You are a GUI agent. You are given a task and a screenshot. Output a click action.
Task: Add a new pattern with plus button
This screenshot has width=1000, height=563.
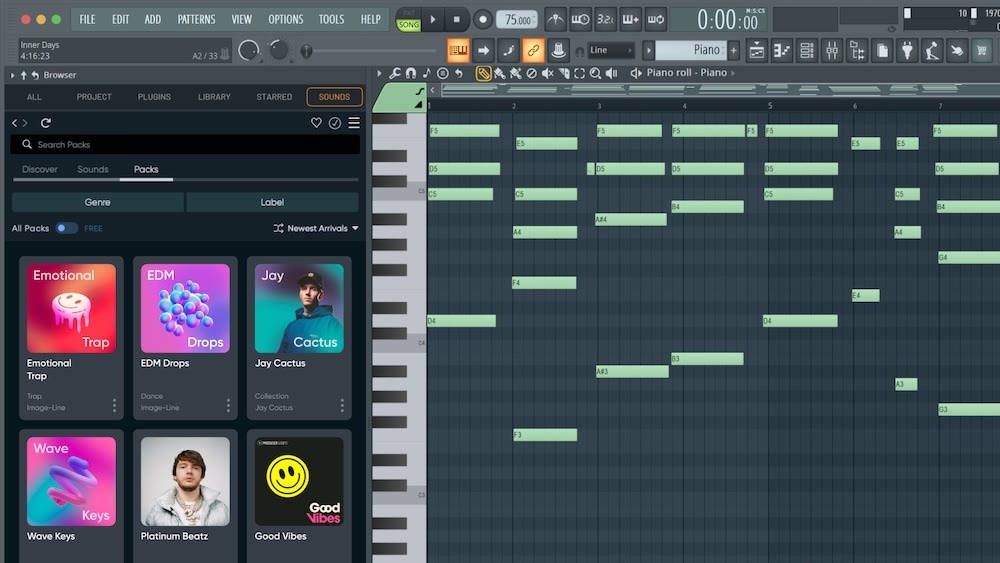click(733, 50)
